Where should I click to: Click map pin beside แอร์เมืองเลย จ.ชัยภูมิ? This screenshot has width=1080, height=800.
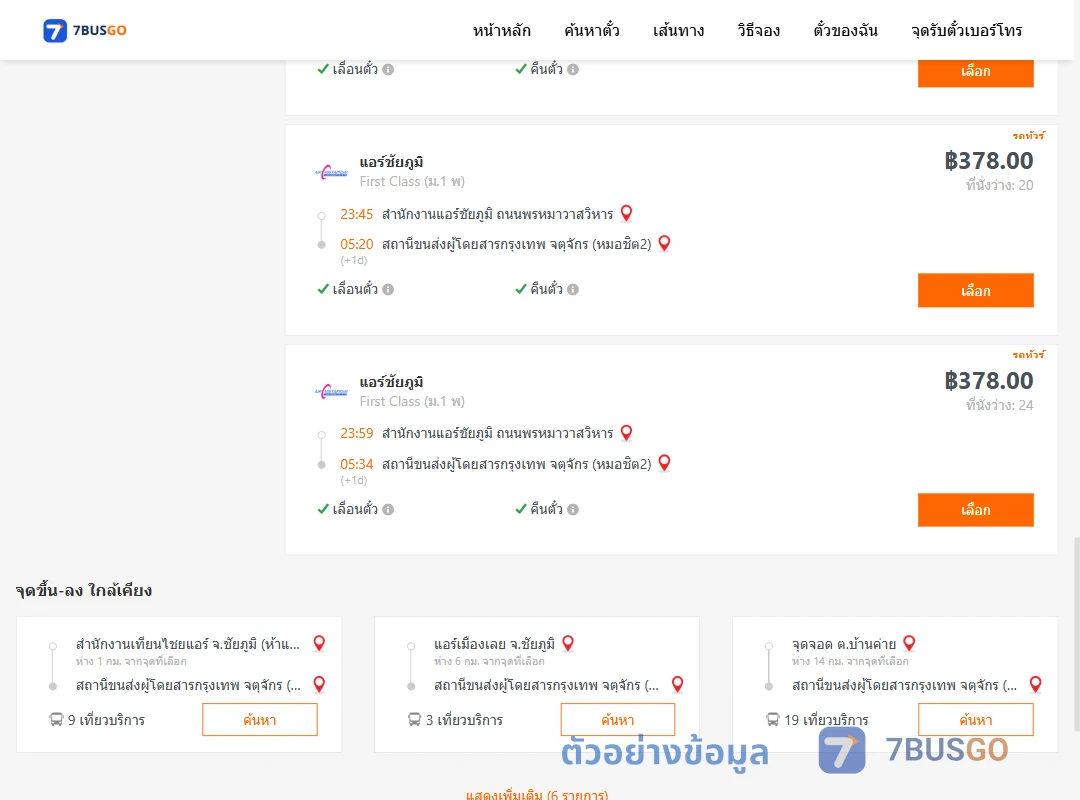coord(568,644)
